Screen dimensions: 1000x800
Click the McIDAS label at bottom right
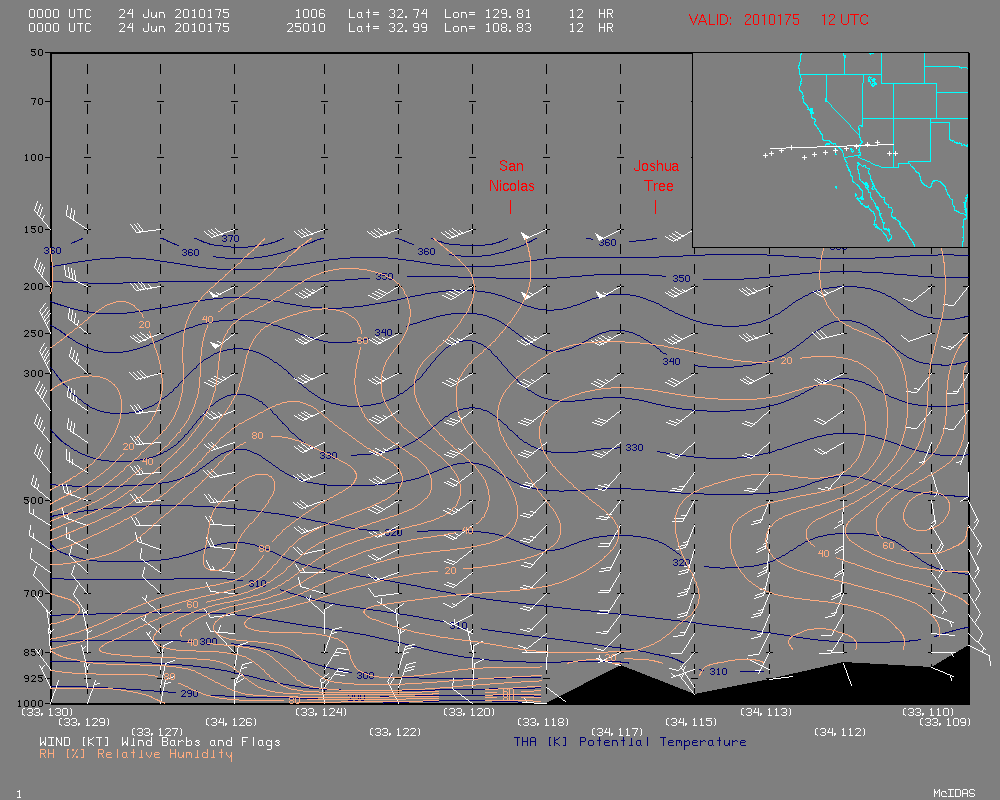954,793
